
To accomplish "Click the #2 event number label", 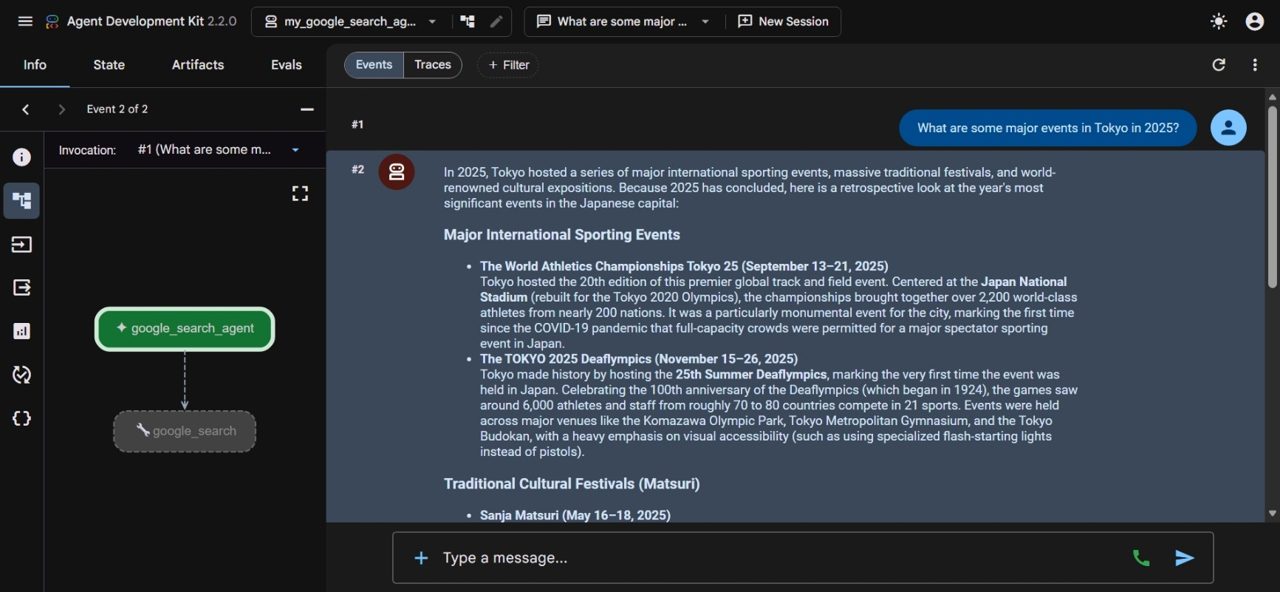I will click(358, 169).
